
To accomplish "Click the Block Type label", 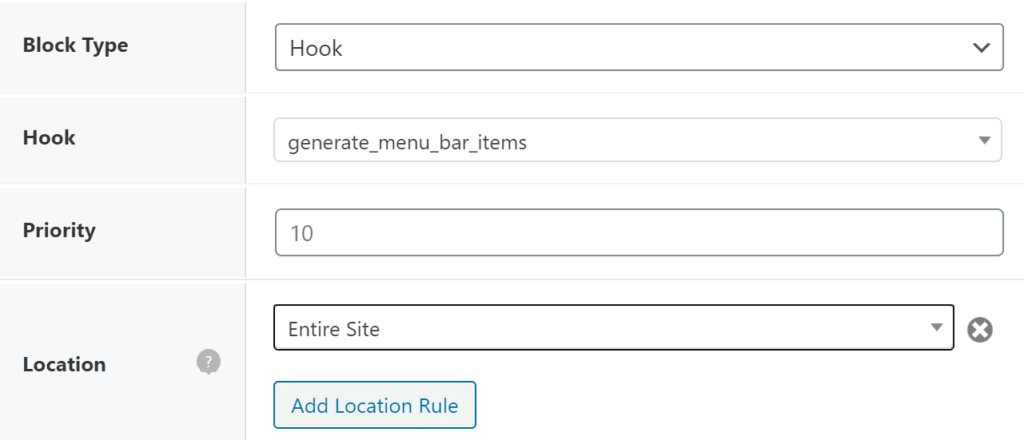I will (75, 45).
